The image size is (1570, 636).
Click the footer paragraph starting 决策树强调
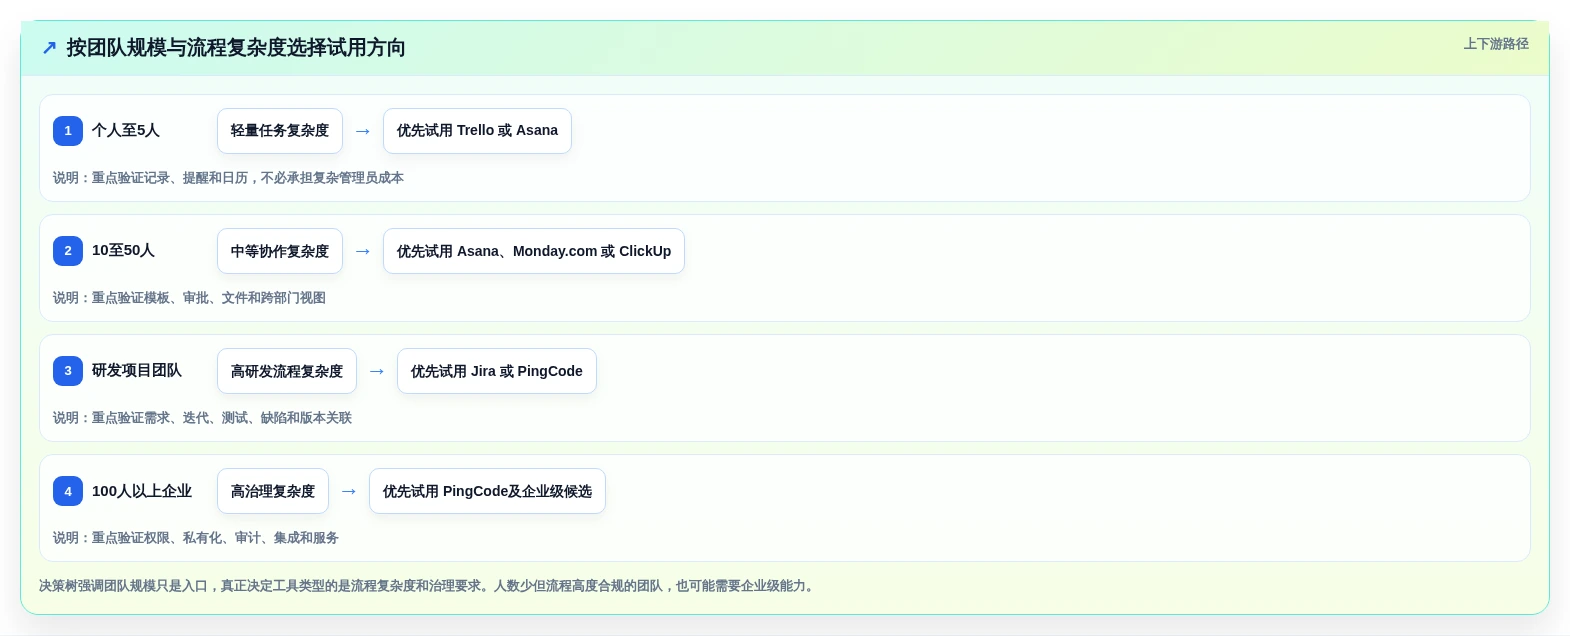[428, 586]
